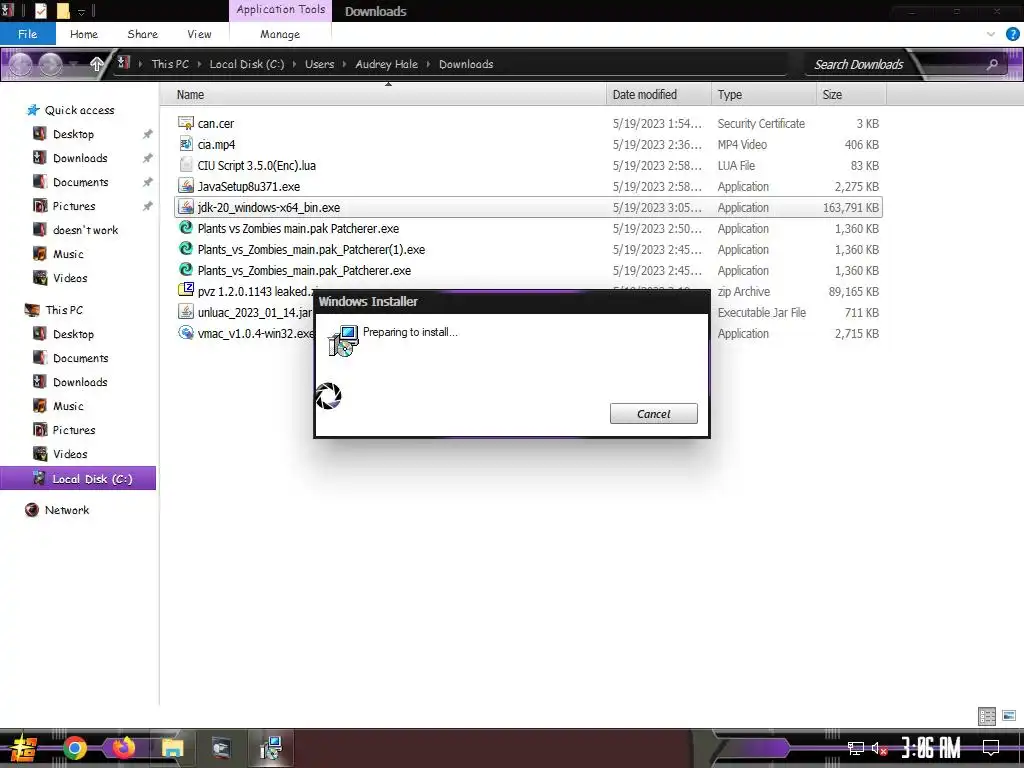The height and width of the screenshot is (768, 1024).
Task: Click the Windows Installer taskbar icon
Action: coord(270,748)
